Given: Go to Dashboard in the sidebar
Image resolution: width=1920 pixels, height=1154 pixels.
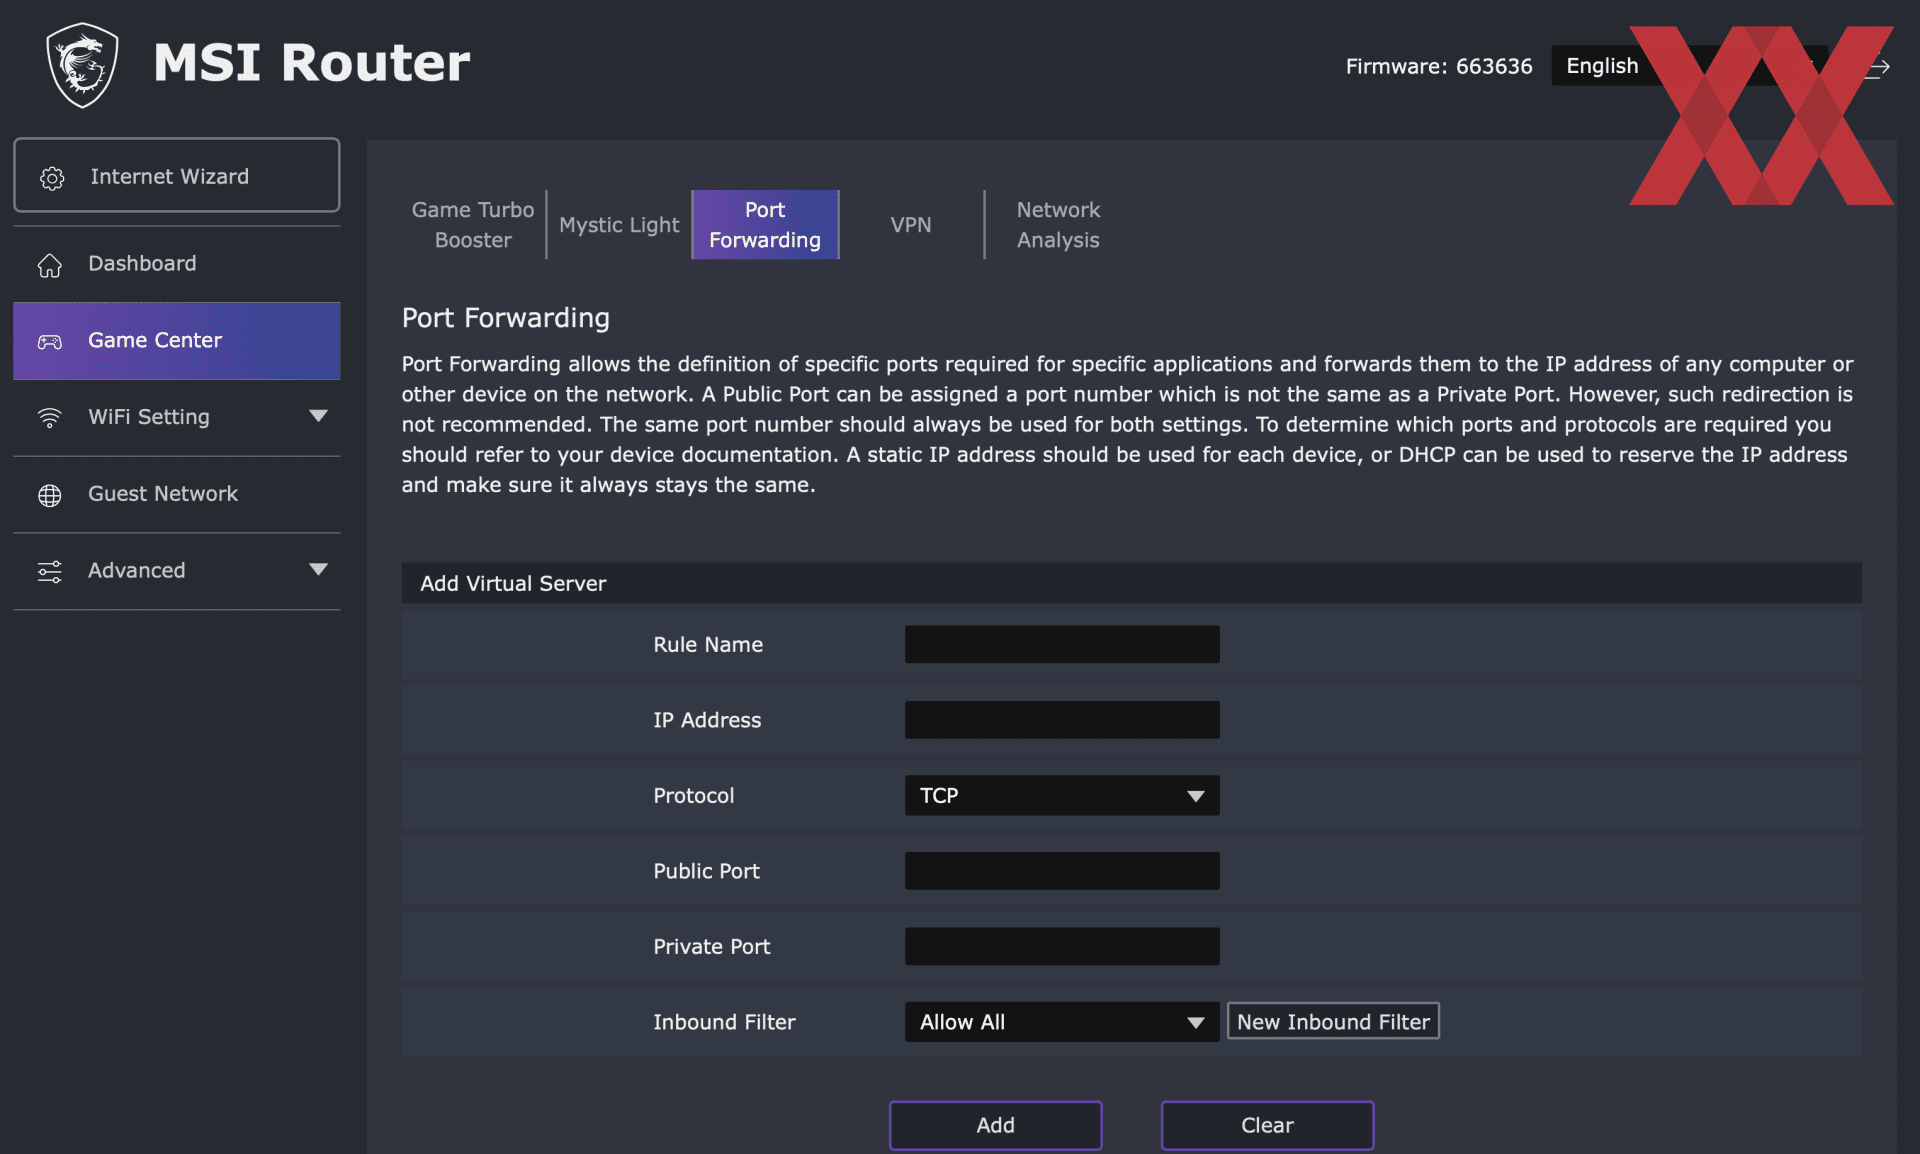Looking at the screenshot, I should [x=177, y=264].
